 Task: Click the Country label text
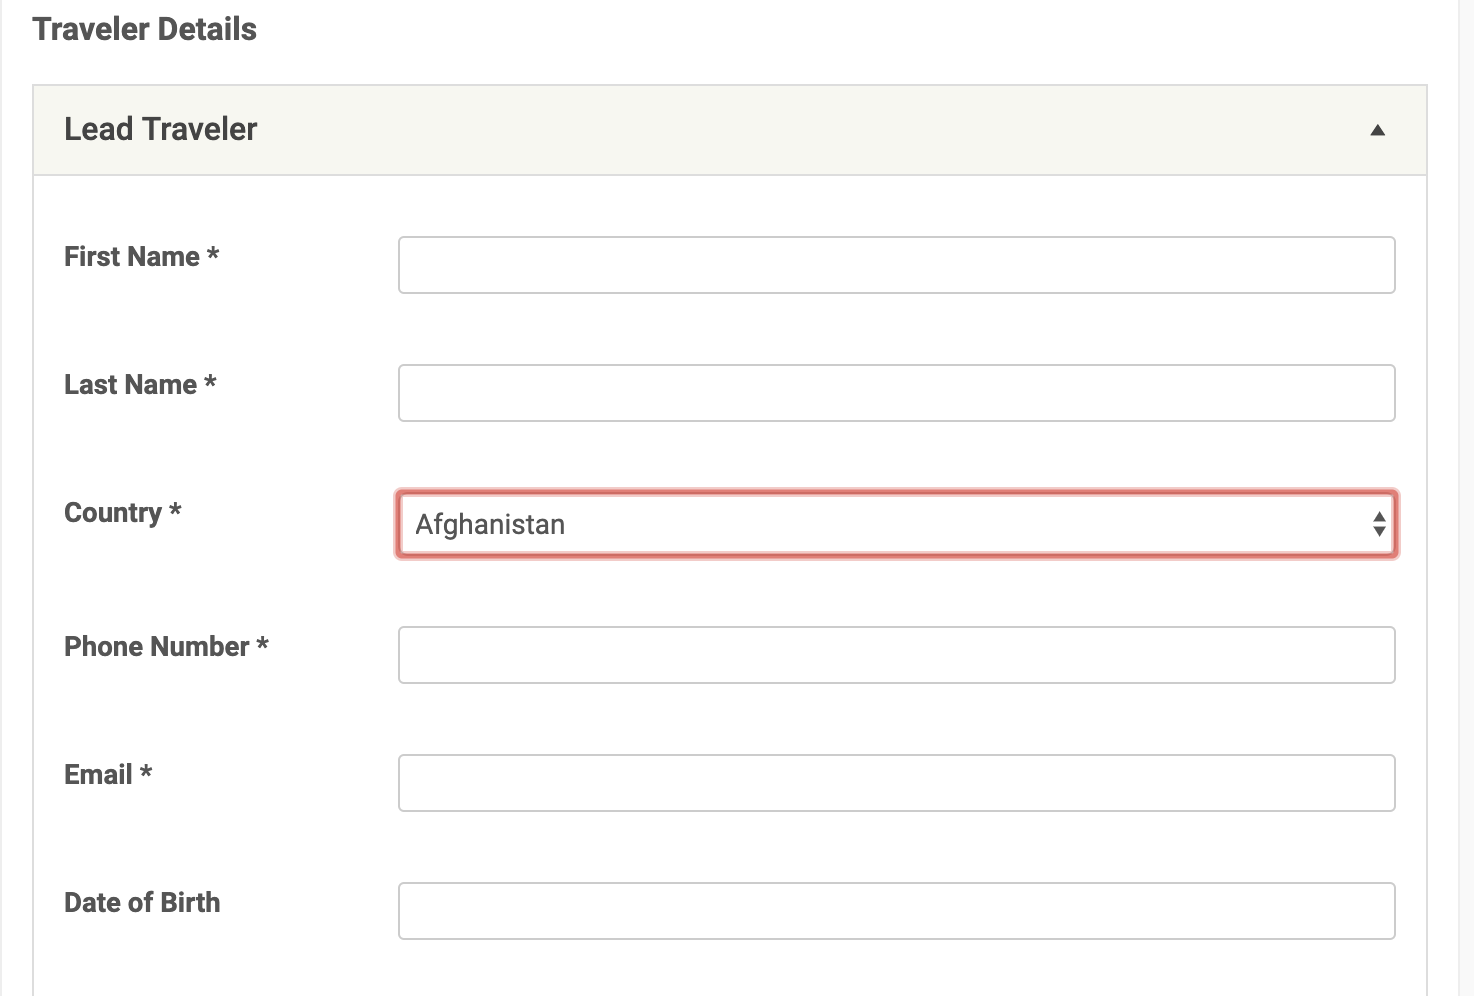tap(112, 513)
